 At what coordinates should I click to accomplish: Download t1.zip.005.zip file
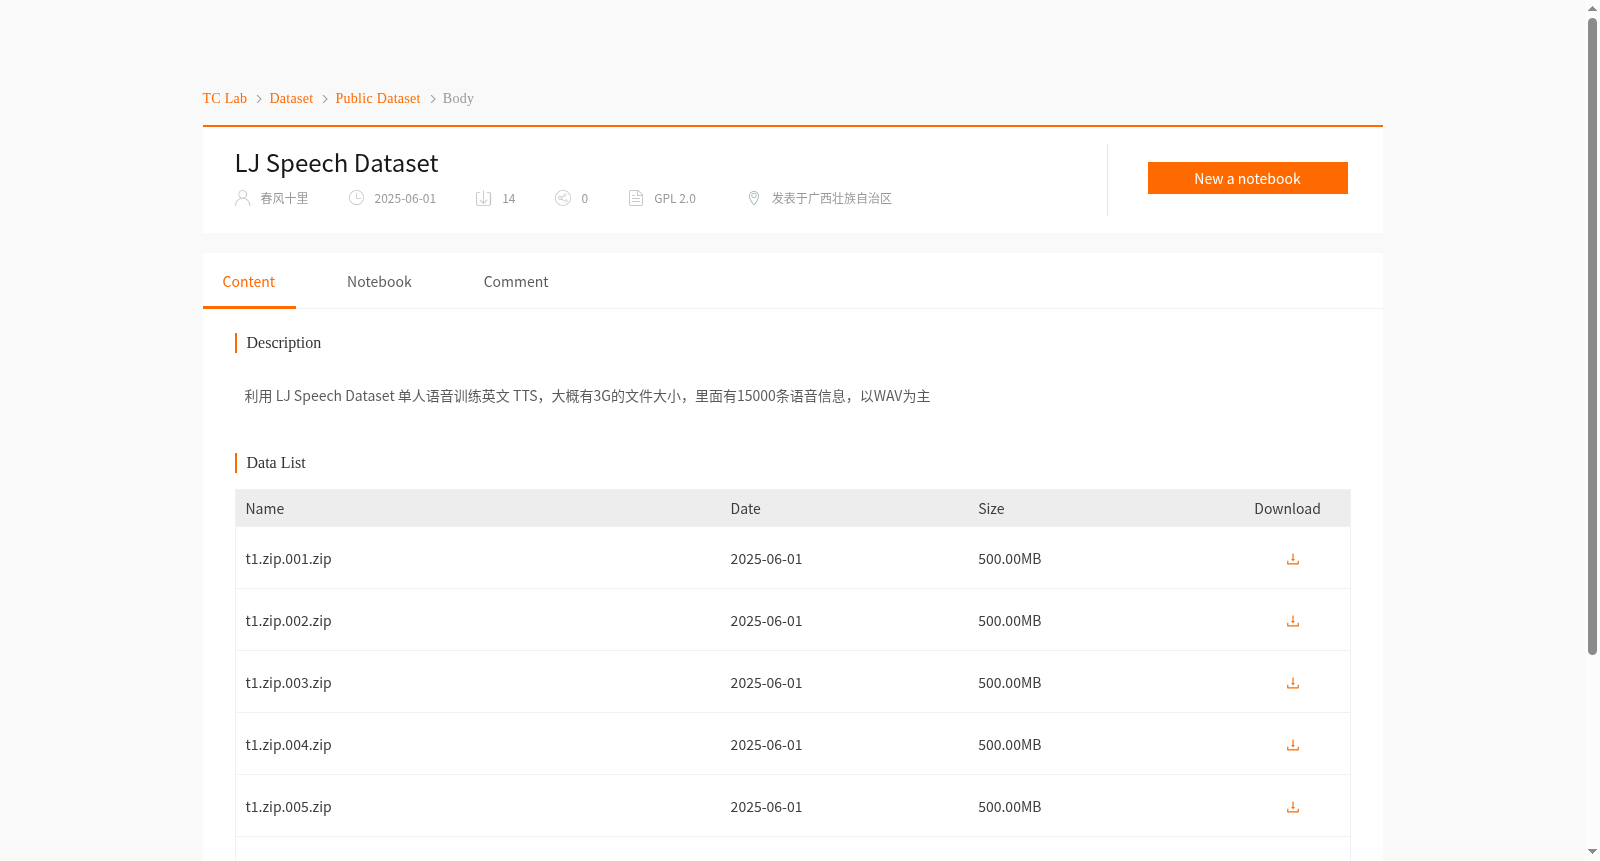[x=1292, y=807]
